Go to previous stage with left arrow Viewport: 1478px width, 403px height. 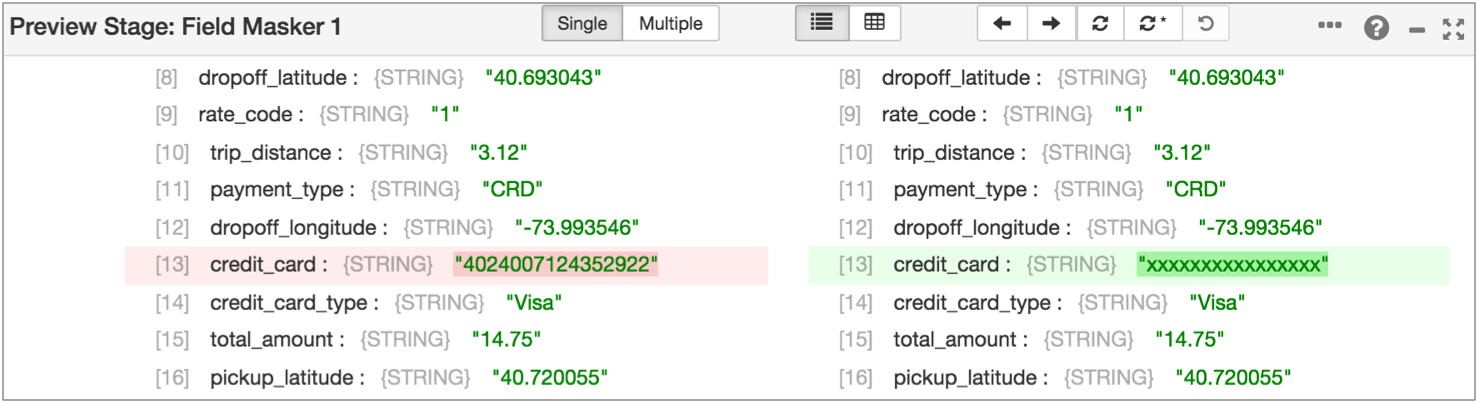[1002, 24]
